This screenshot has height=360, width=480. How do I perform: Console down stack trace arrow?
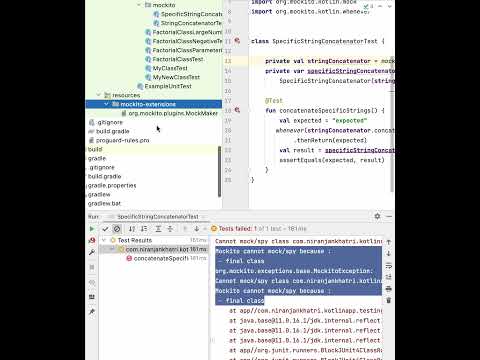[x=389, y=254]
